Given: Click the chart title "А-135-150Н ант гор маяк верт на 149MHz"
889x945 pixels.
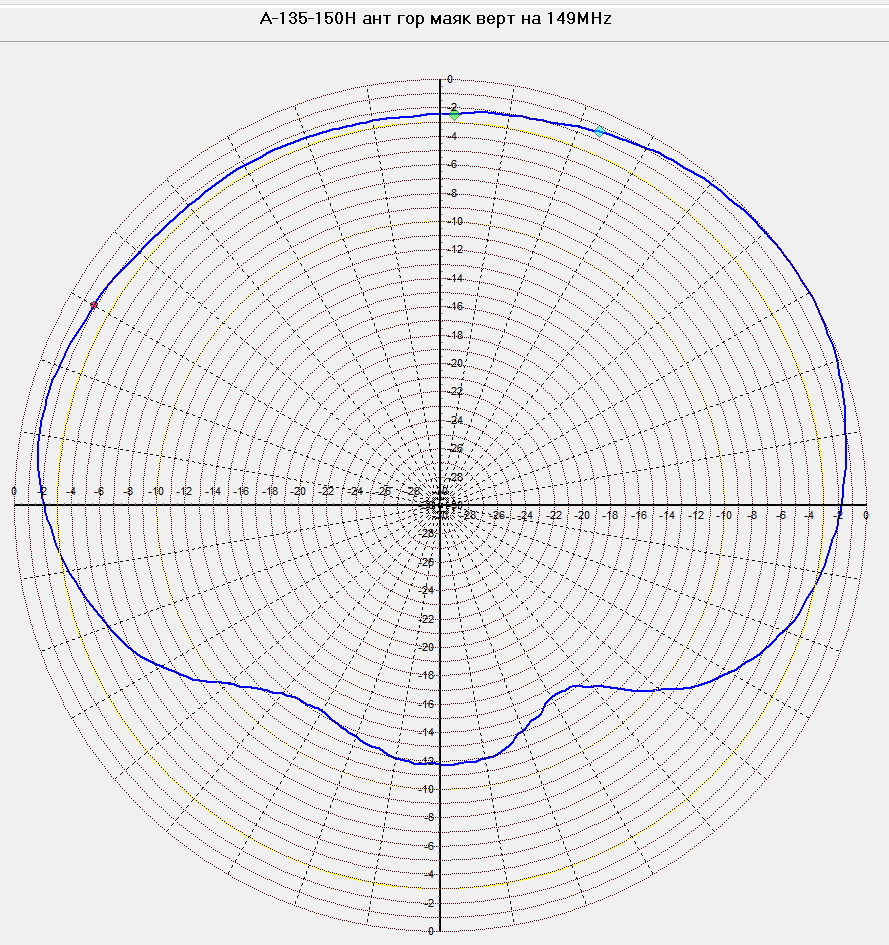Looking at the screenshot, I should (x=435, y=19).
